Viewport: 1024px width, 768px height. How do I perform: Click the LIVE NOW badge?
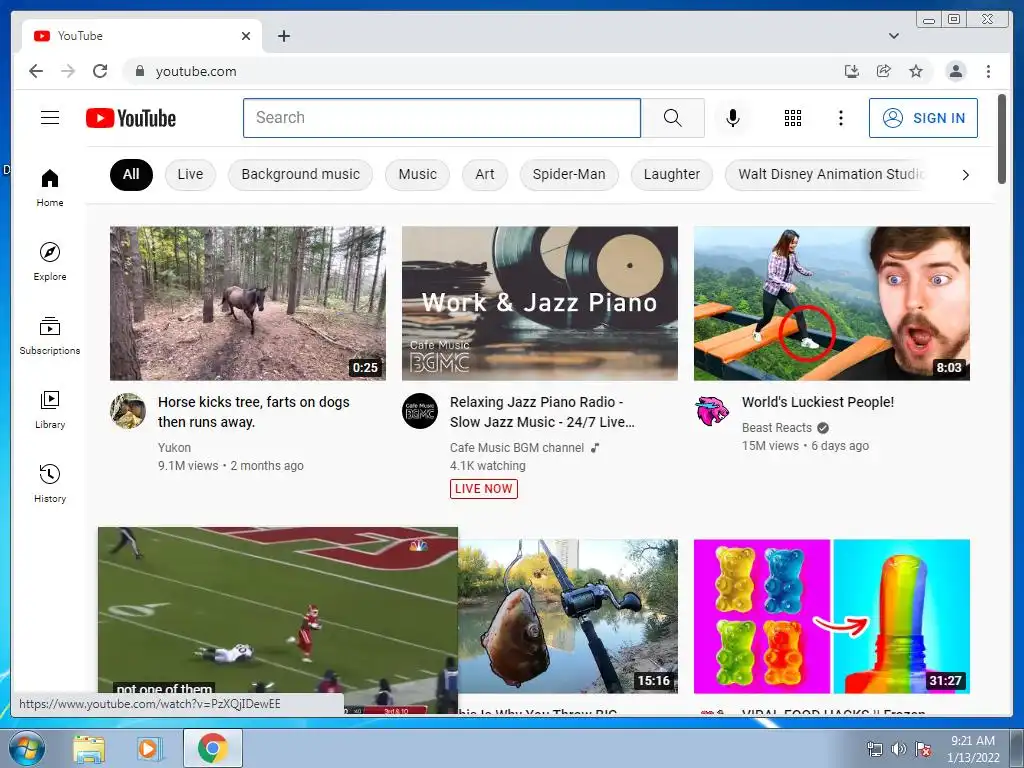(x=483, y=488)
